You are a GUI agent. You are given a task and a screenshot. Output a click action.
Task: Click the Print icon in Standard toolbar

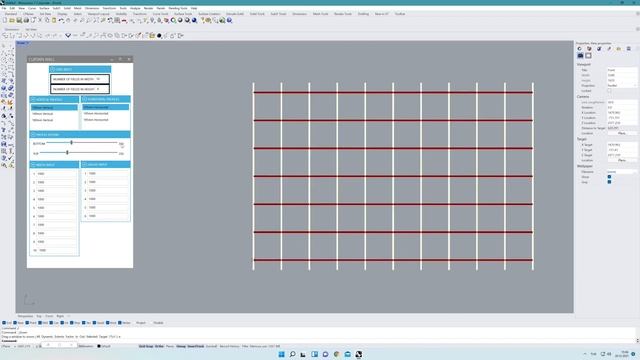tap(26, 20)
